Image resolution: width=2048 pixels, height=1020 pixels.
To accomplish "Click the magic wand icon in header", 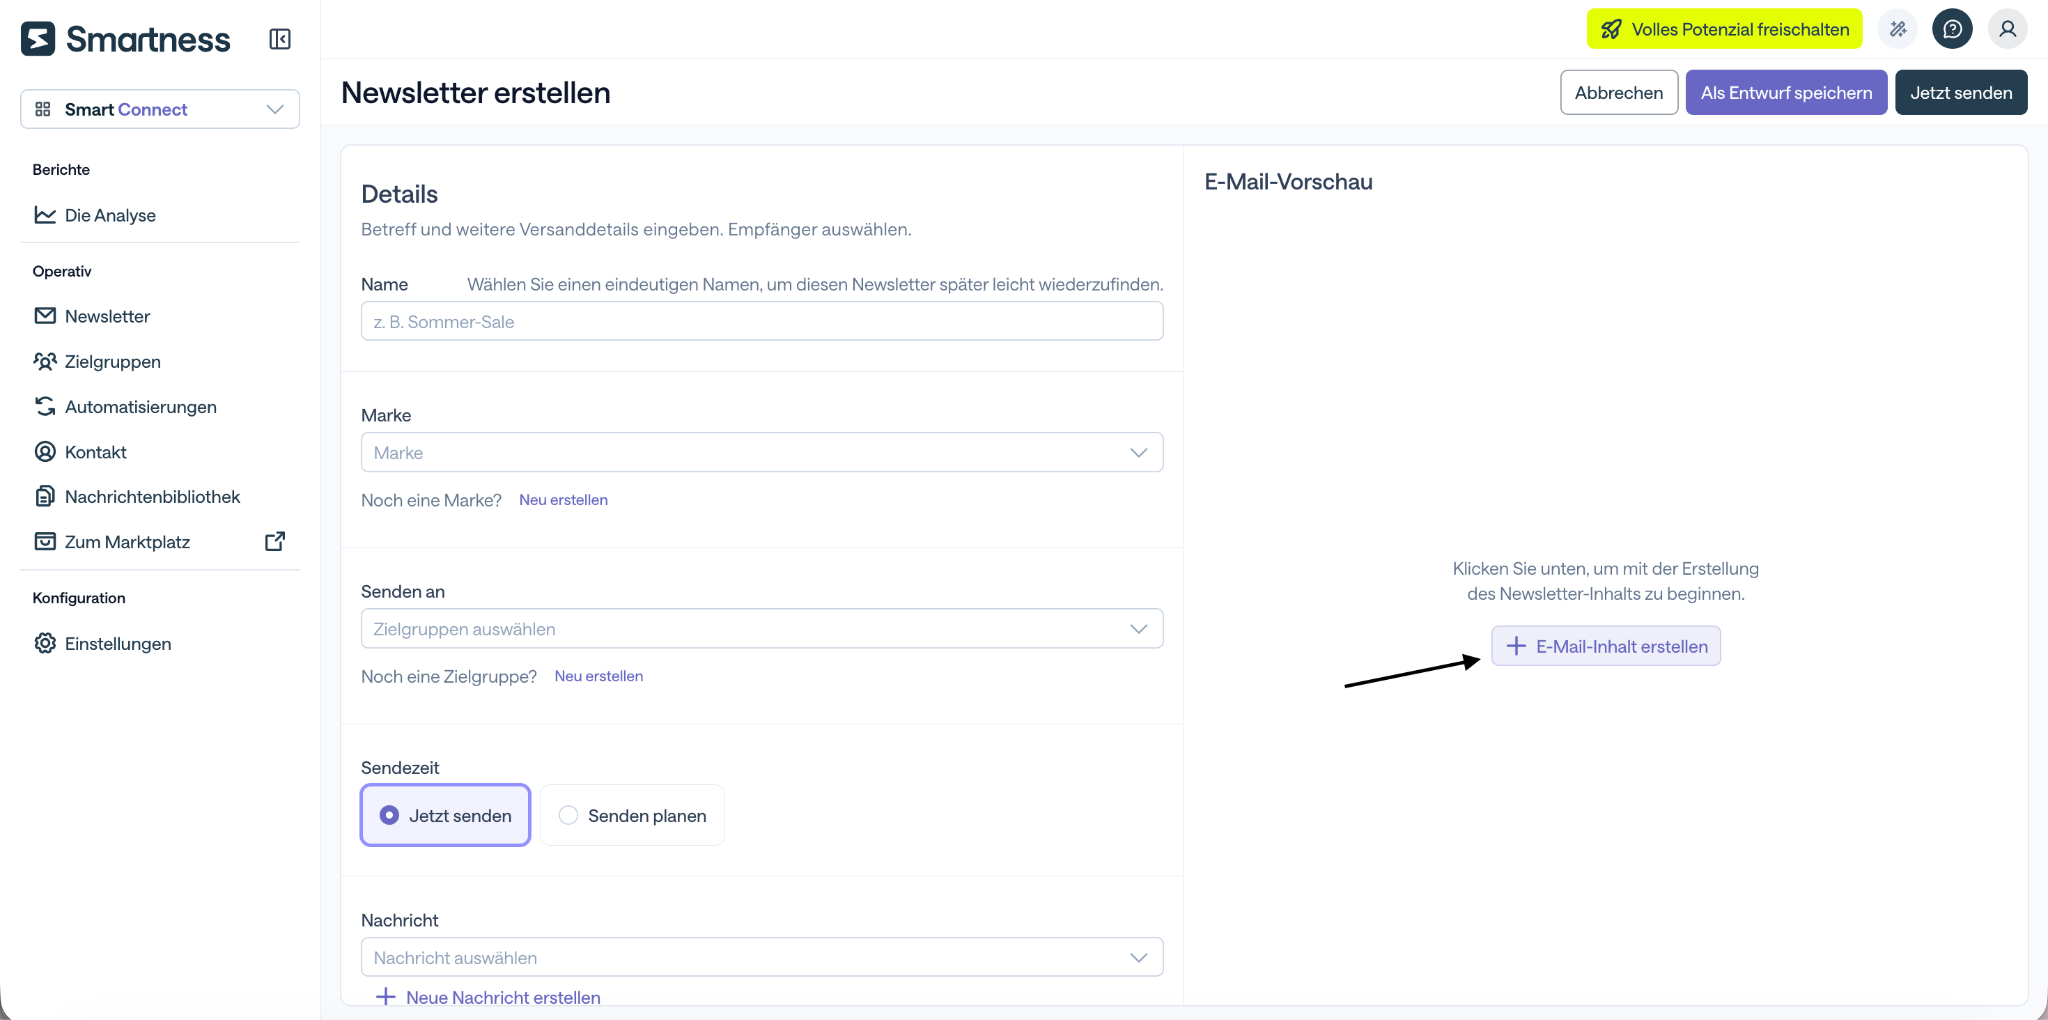I will point(1897,29).
